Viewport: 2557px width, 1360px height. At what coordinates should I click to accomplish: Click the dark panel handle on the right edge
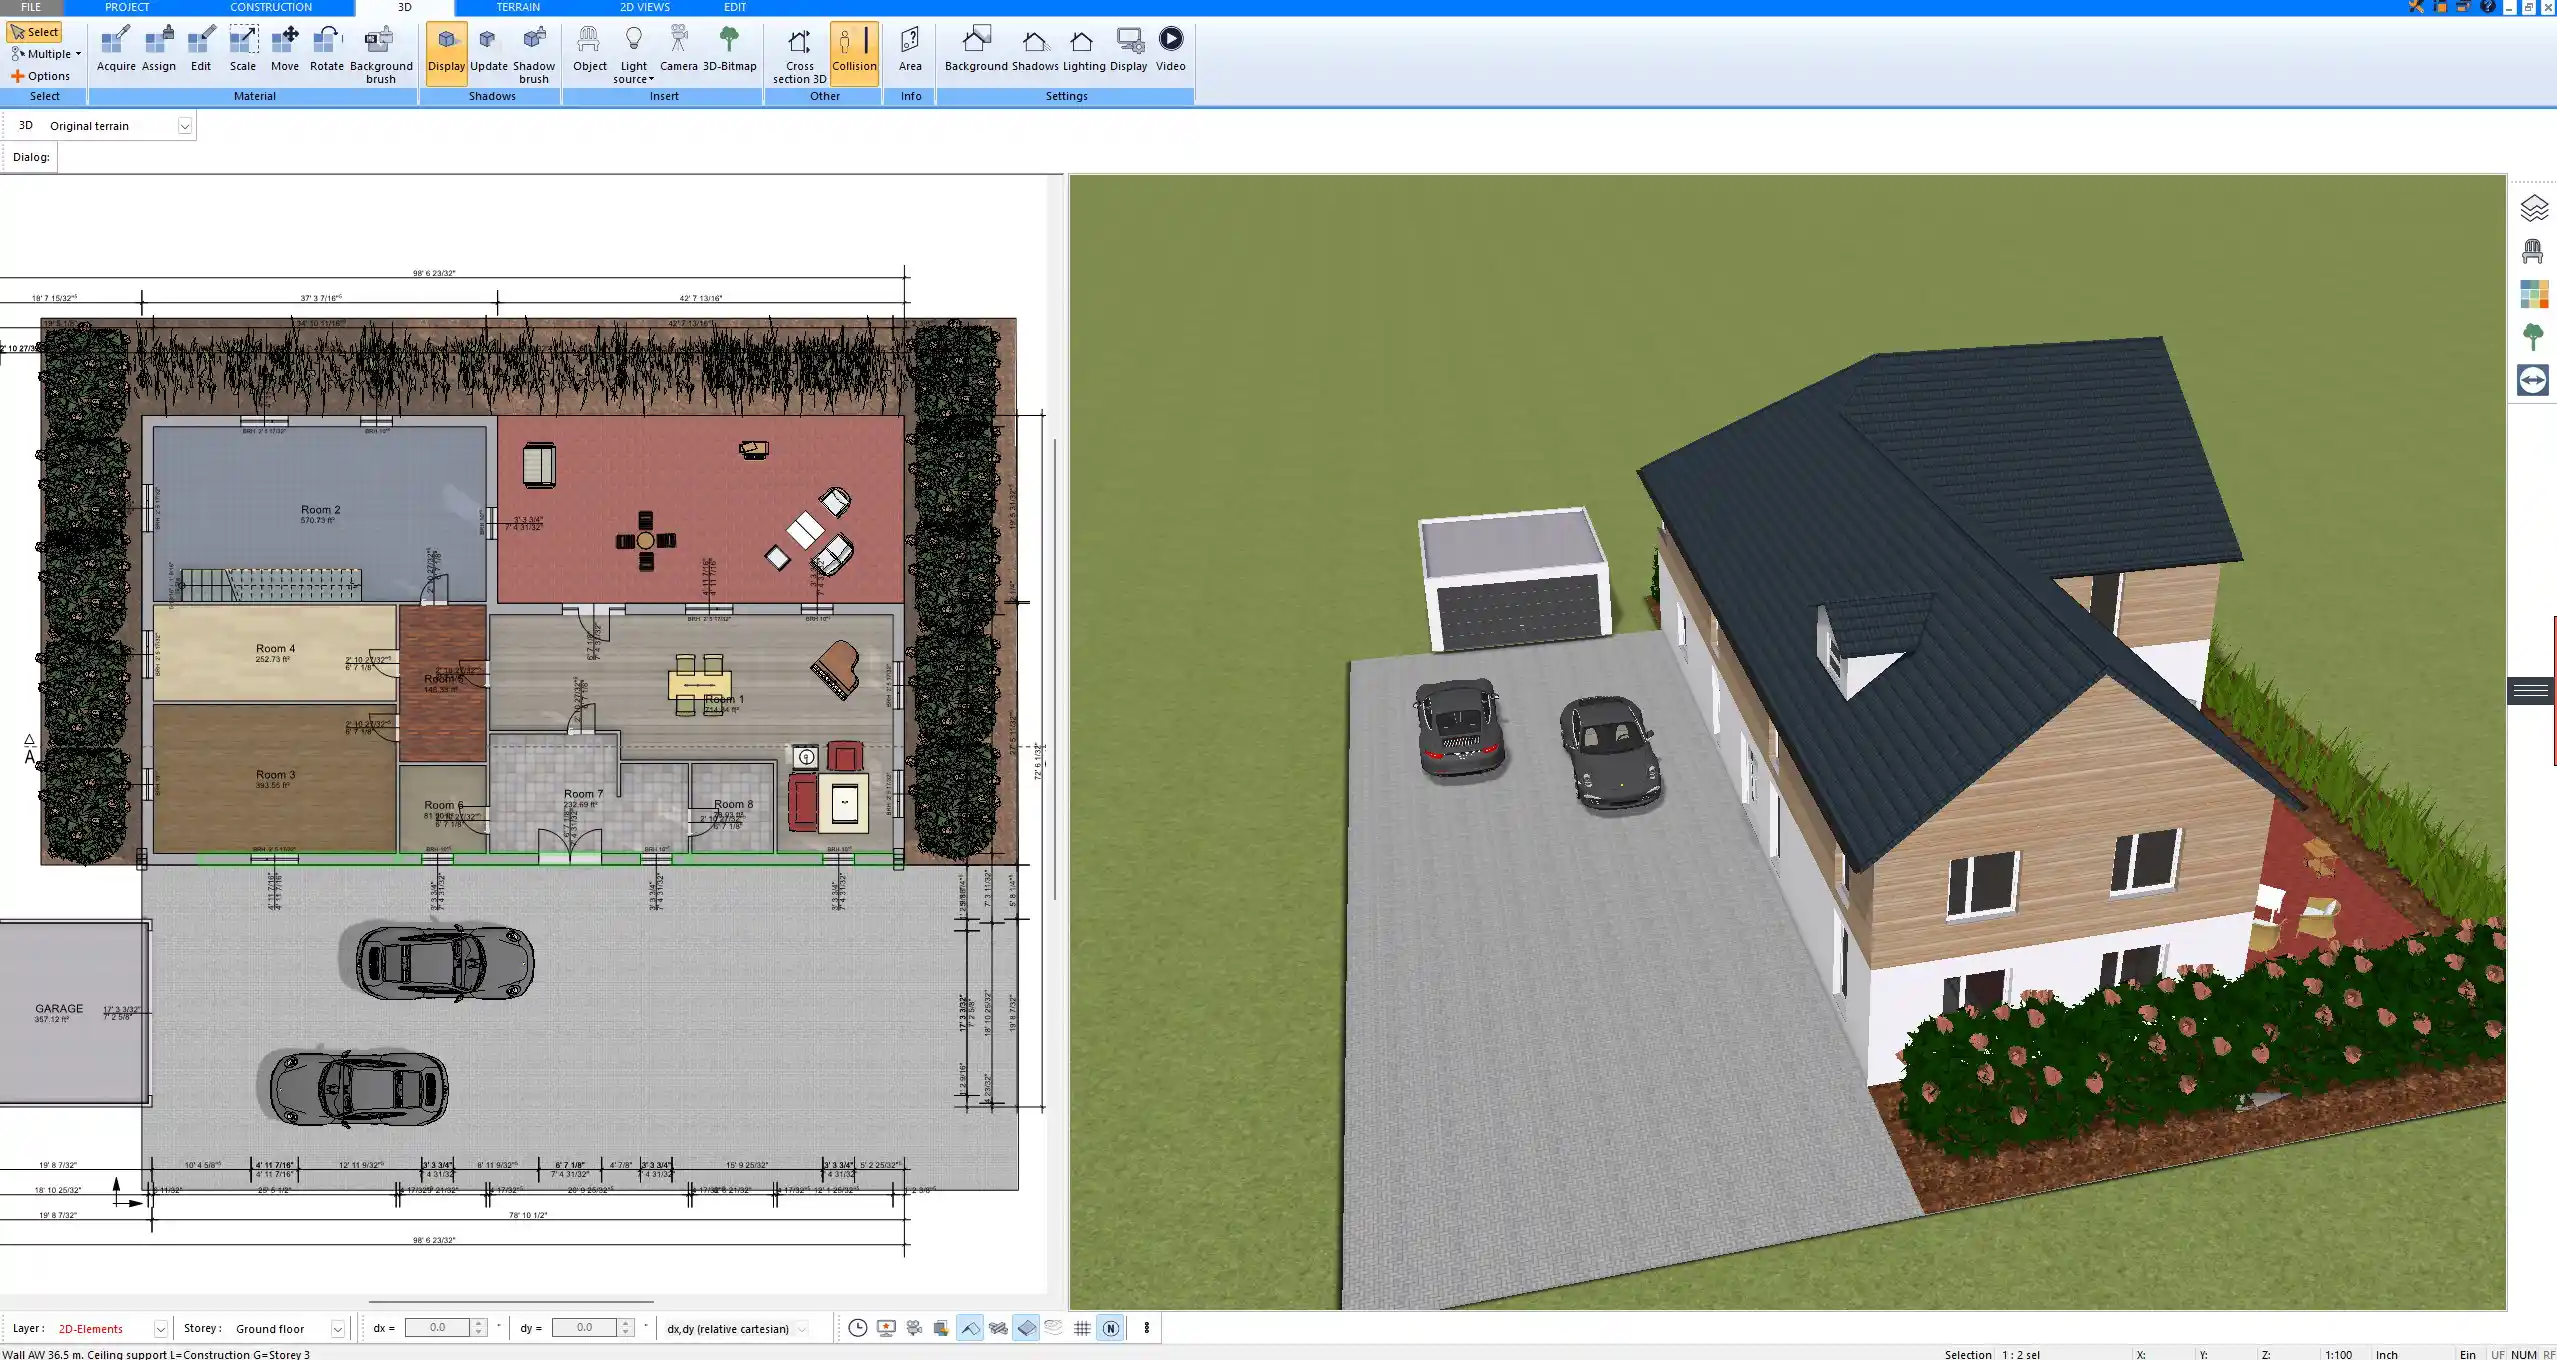click(2531, 690)
